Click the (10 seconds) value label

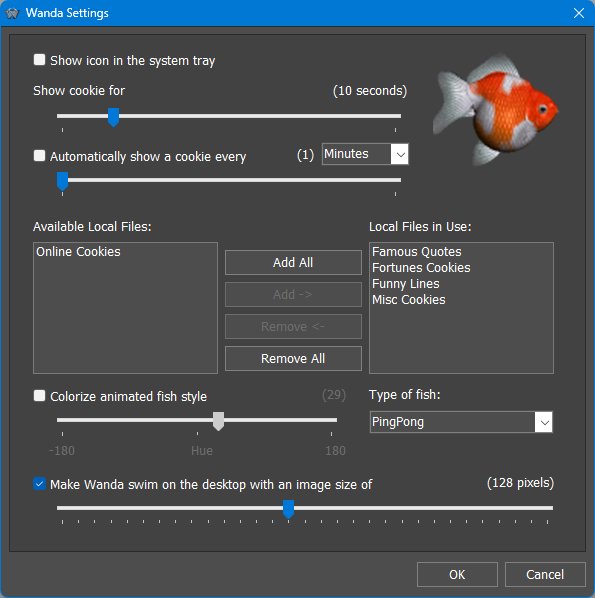tap(370, 91)
